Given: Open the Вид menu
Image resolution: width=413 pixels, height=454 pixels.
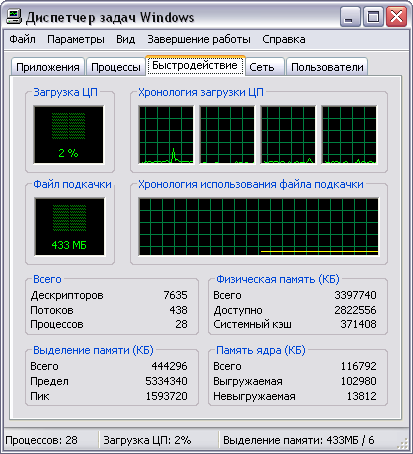Looking at the screenshot, I should (125, 39).
